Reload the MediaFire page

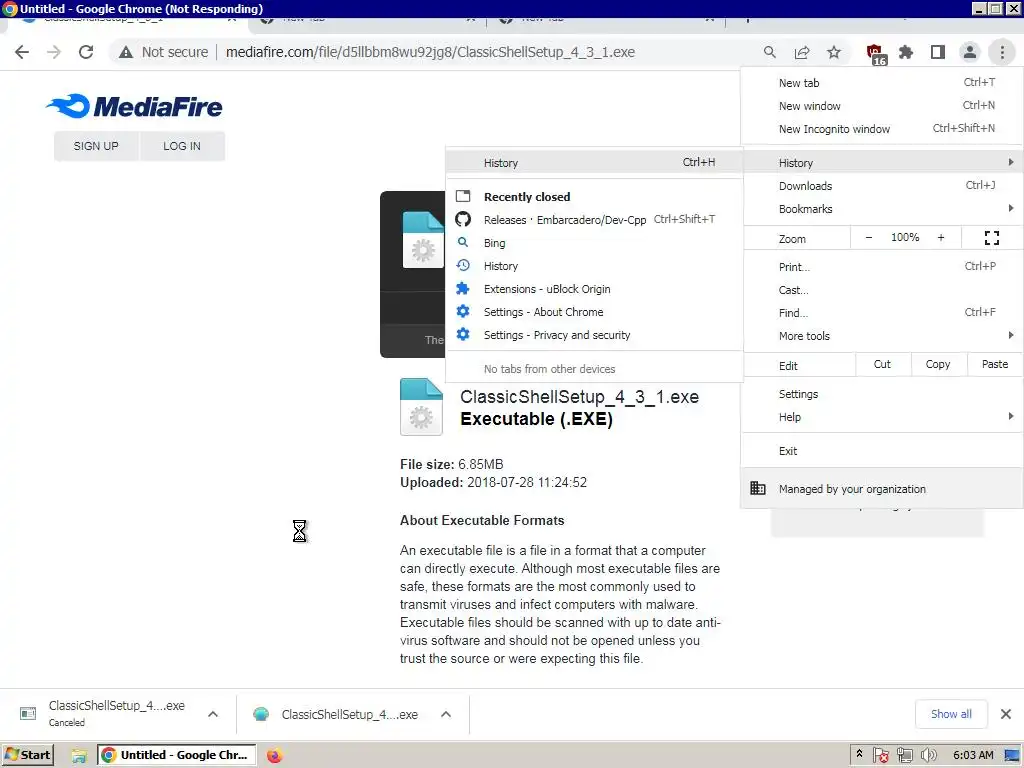point(86,52)
